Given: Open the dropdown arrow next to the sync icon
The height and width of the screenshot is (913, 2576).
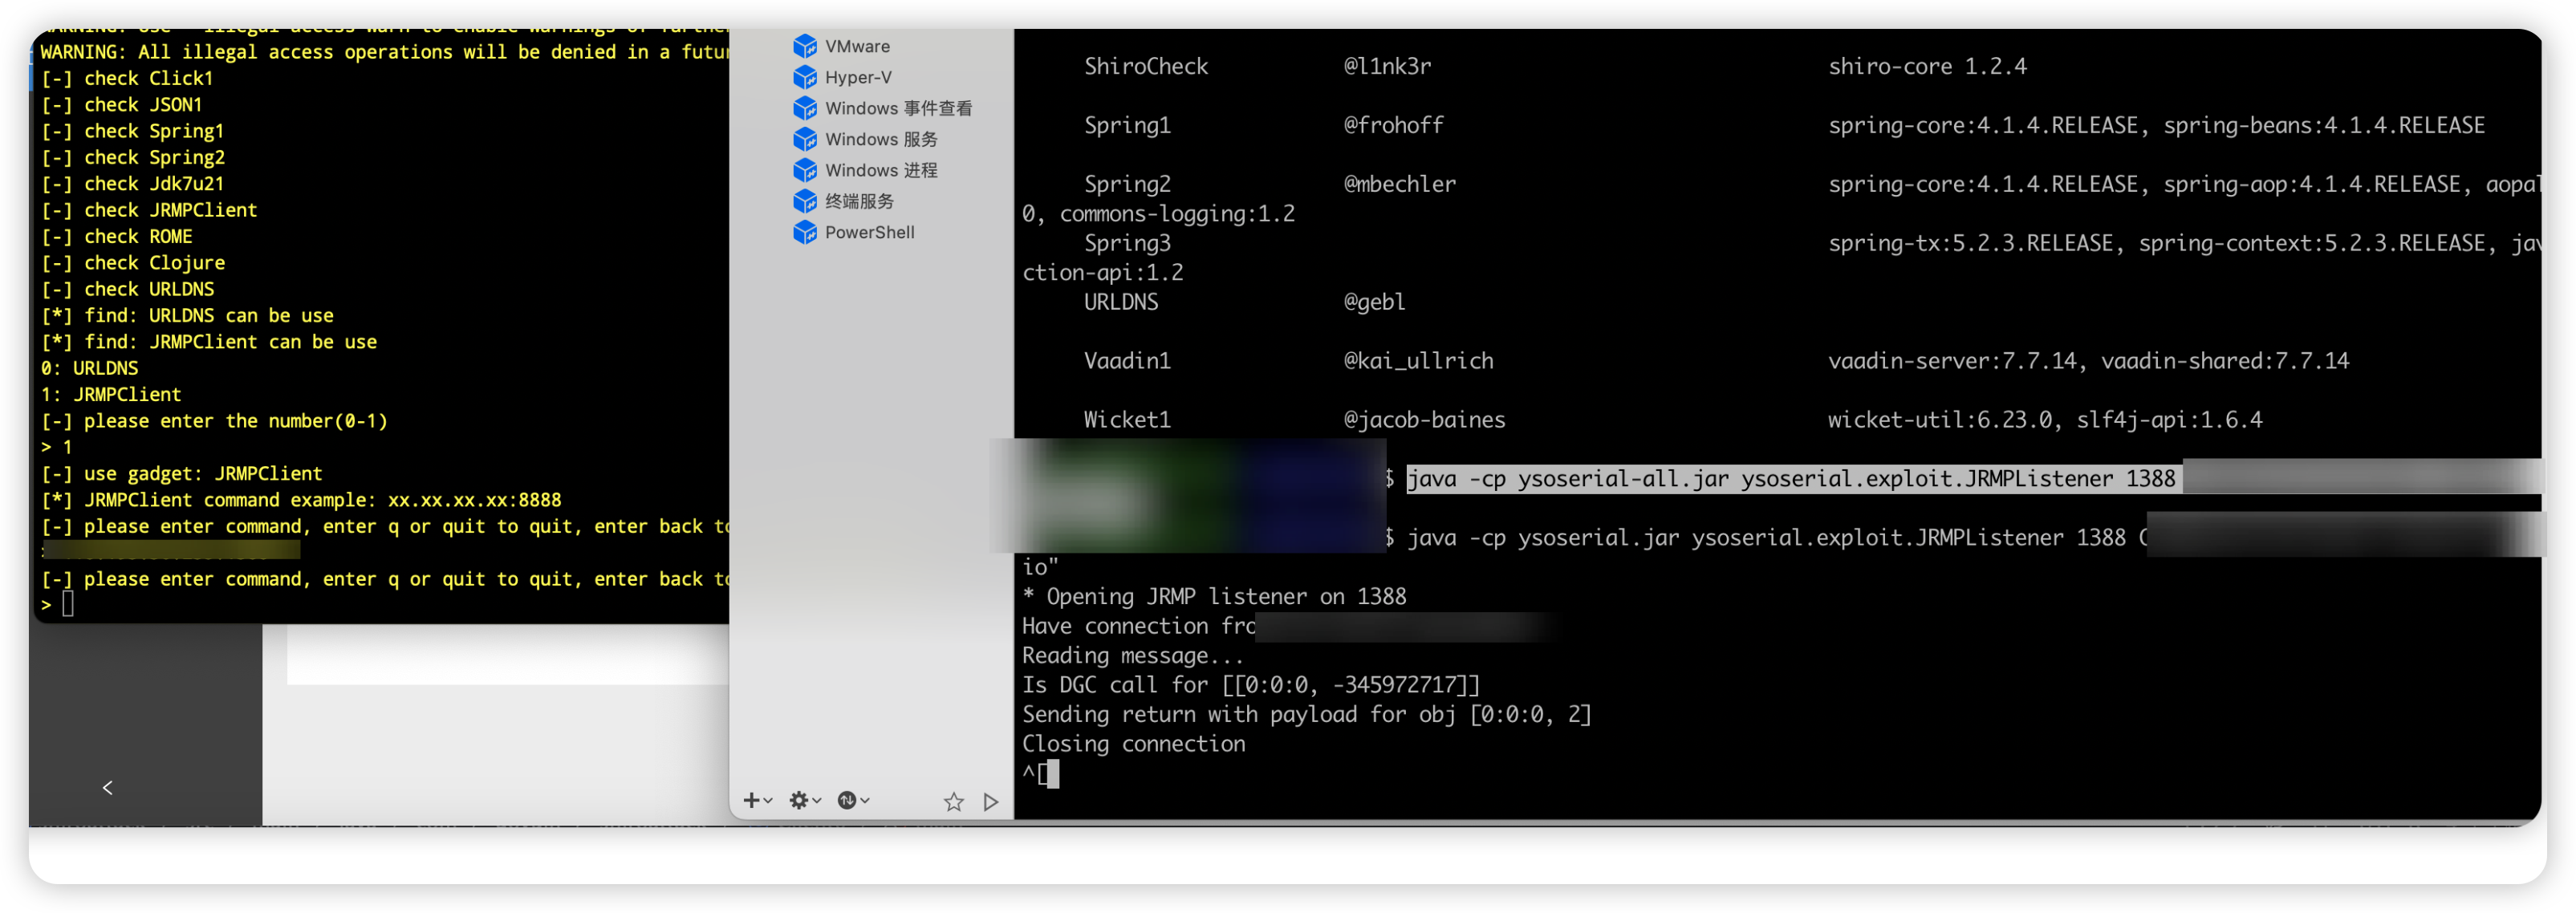Looking at the screenshot, I should [x=864, y=801].
